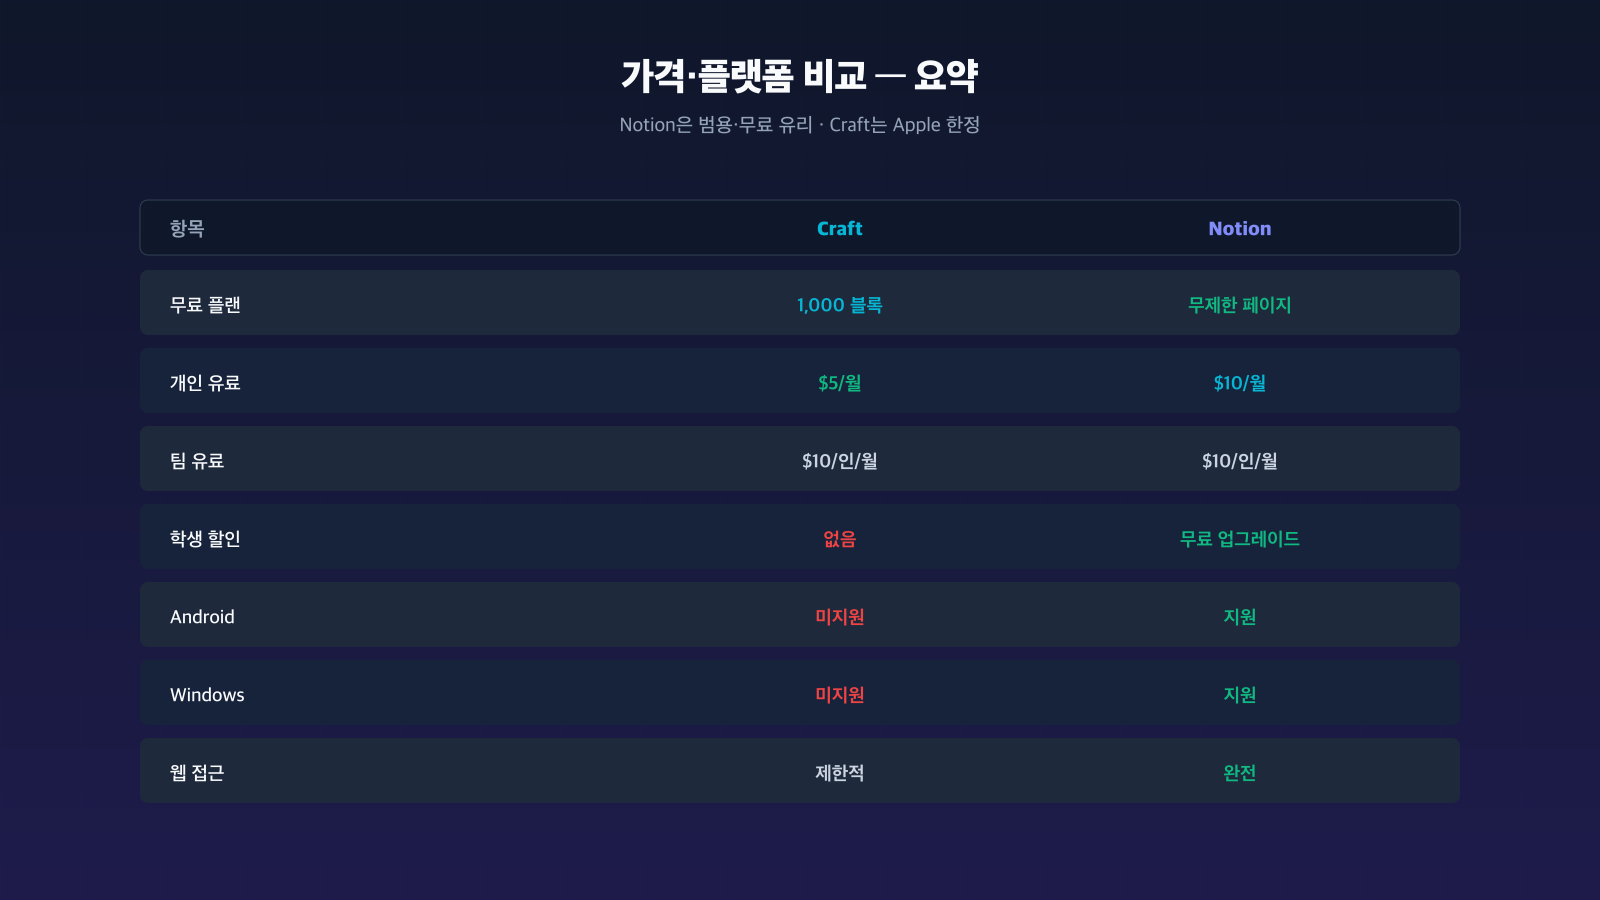Click the '팀 유료' row label

tap(197, 461)
